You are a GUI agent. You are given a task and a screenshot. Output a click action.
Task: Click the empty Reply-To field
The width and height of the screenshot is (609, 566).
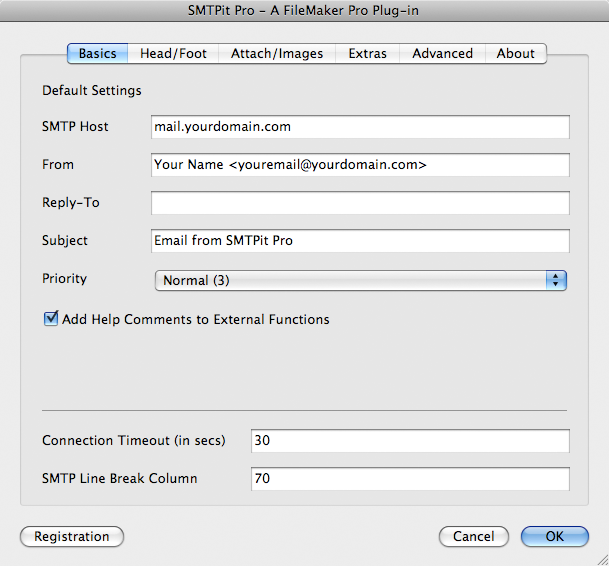[x=360, y=203]
